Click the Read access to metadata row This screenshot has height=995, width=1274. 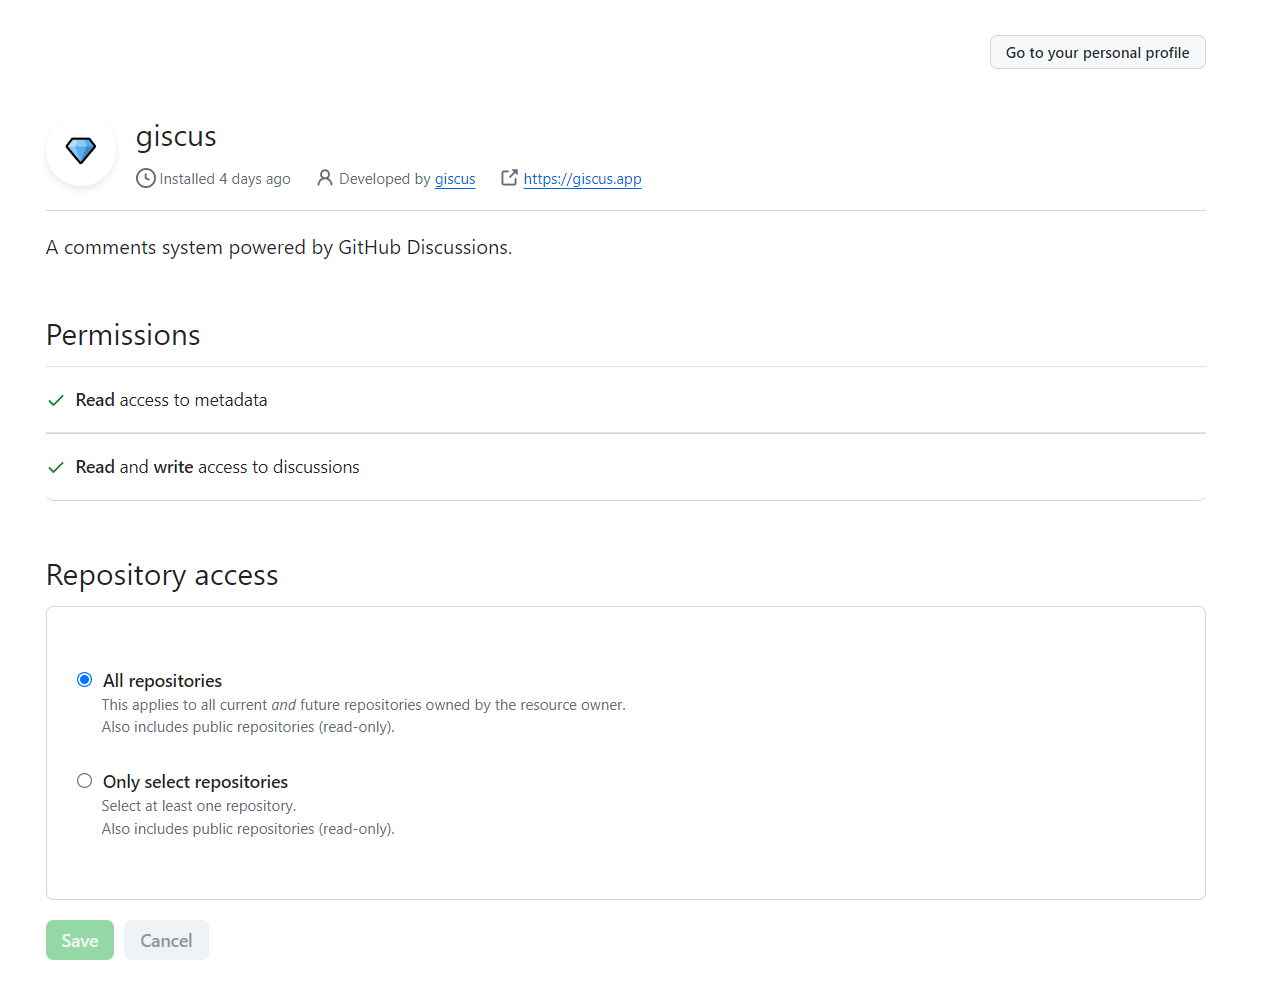coord(626,400)
